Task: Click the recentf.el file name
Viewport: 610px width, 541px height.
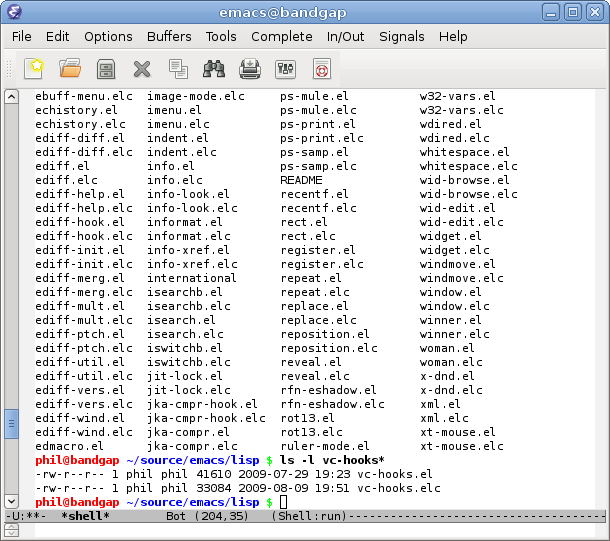Action: tap(314, 194)
